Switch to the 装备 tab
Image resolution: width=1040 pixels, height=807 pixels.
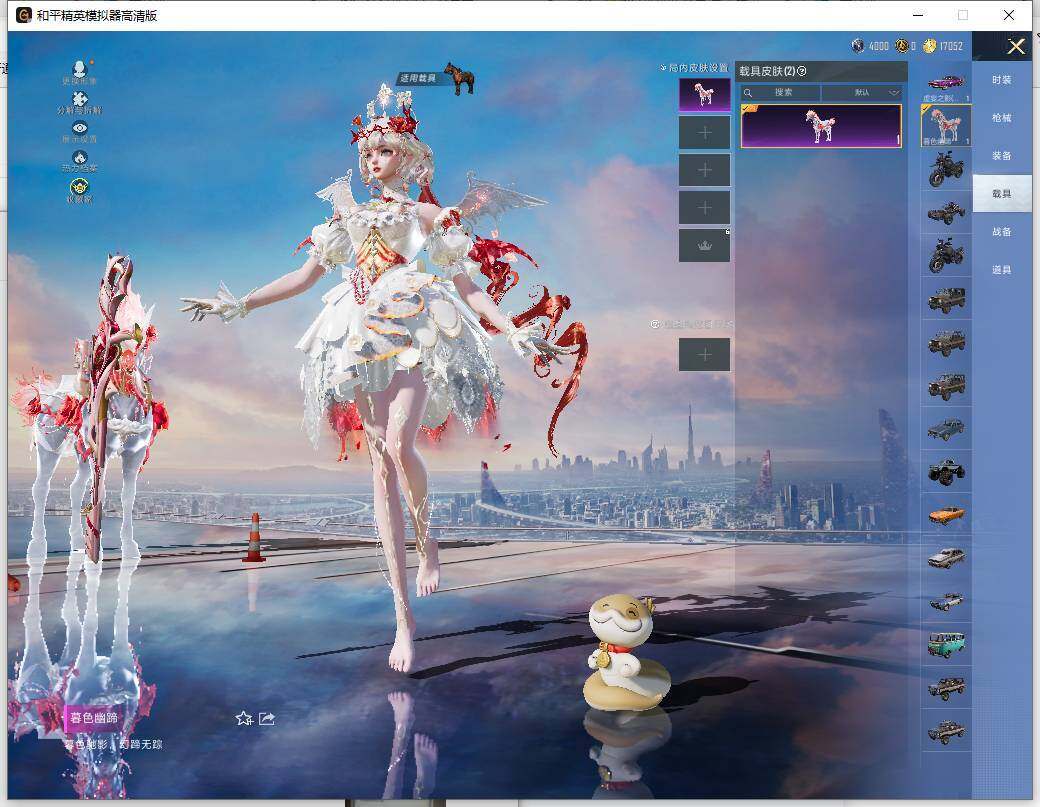click(x=1002, y=156)
